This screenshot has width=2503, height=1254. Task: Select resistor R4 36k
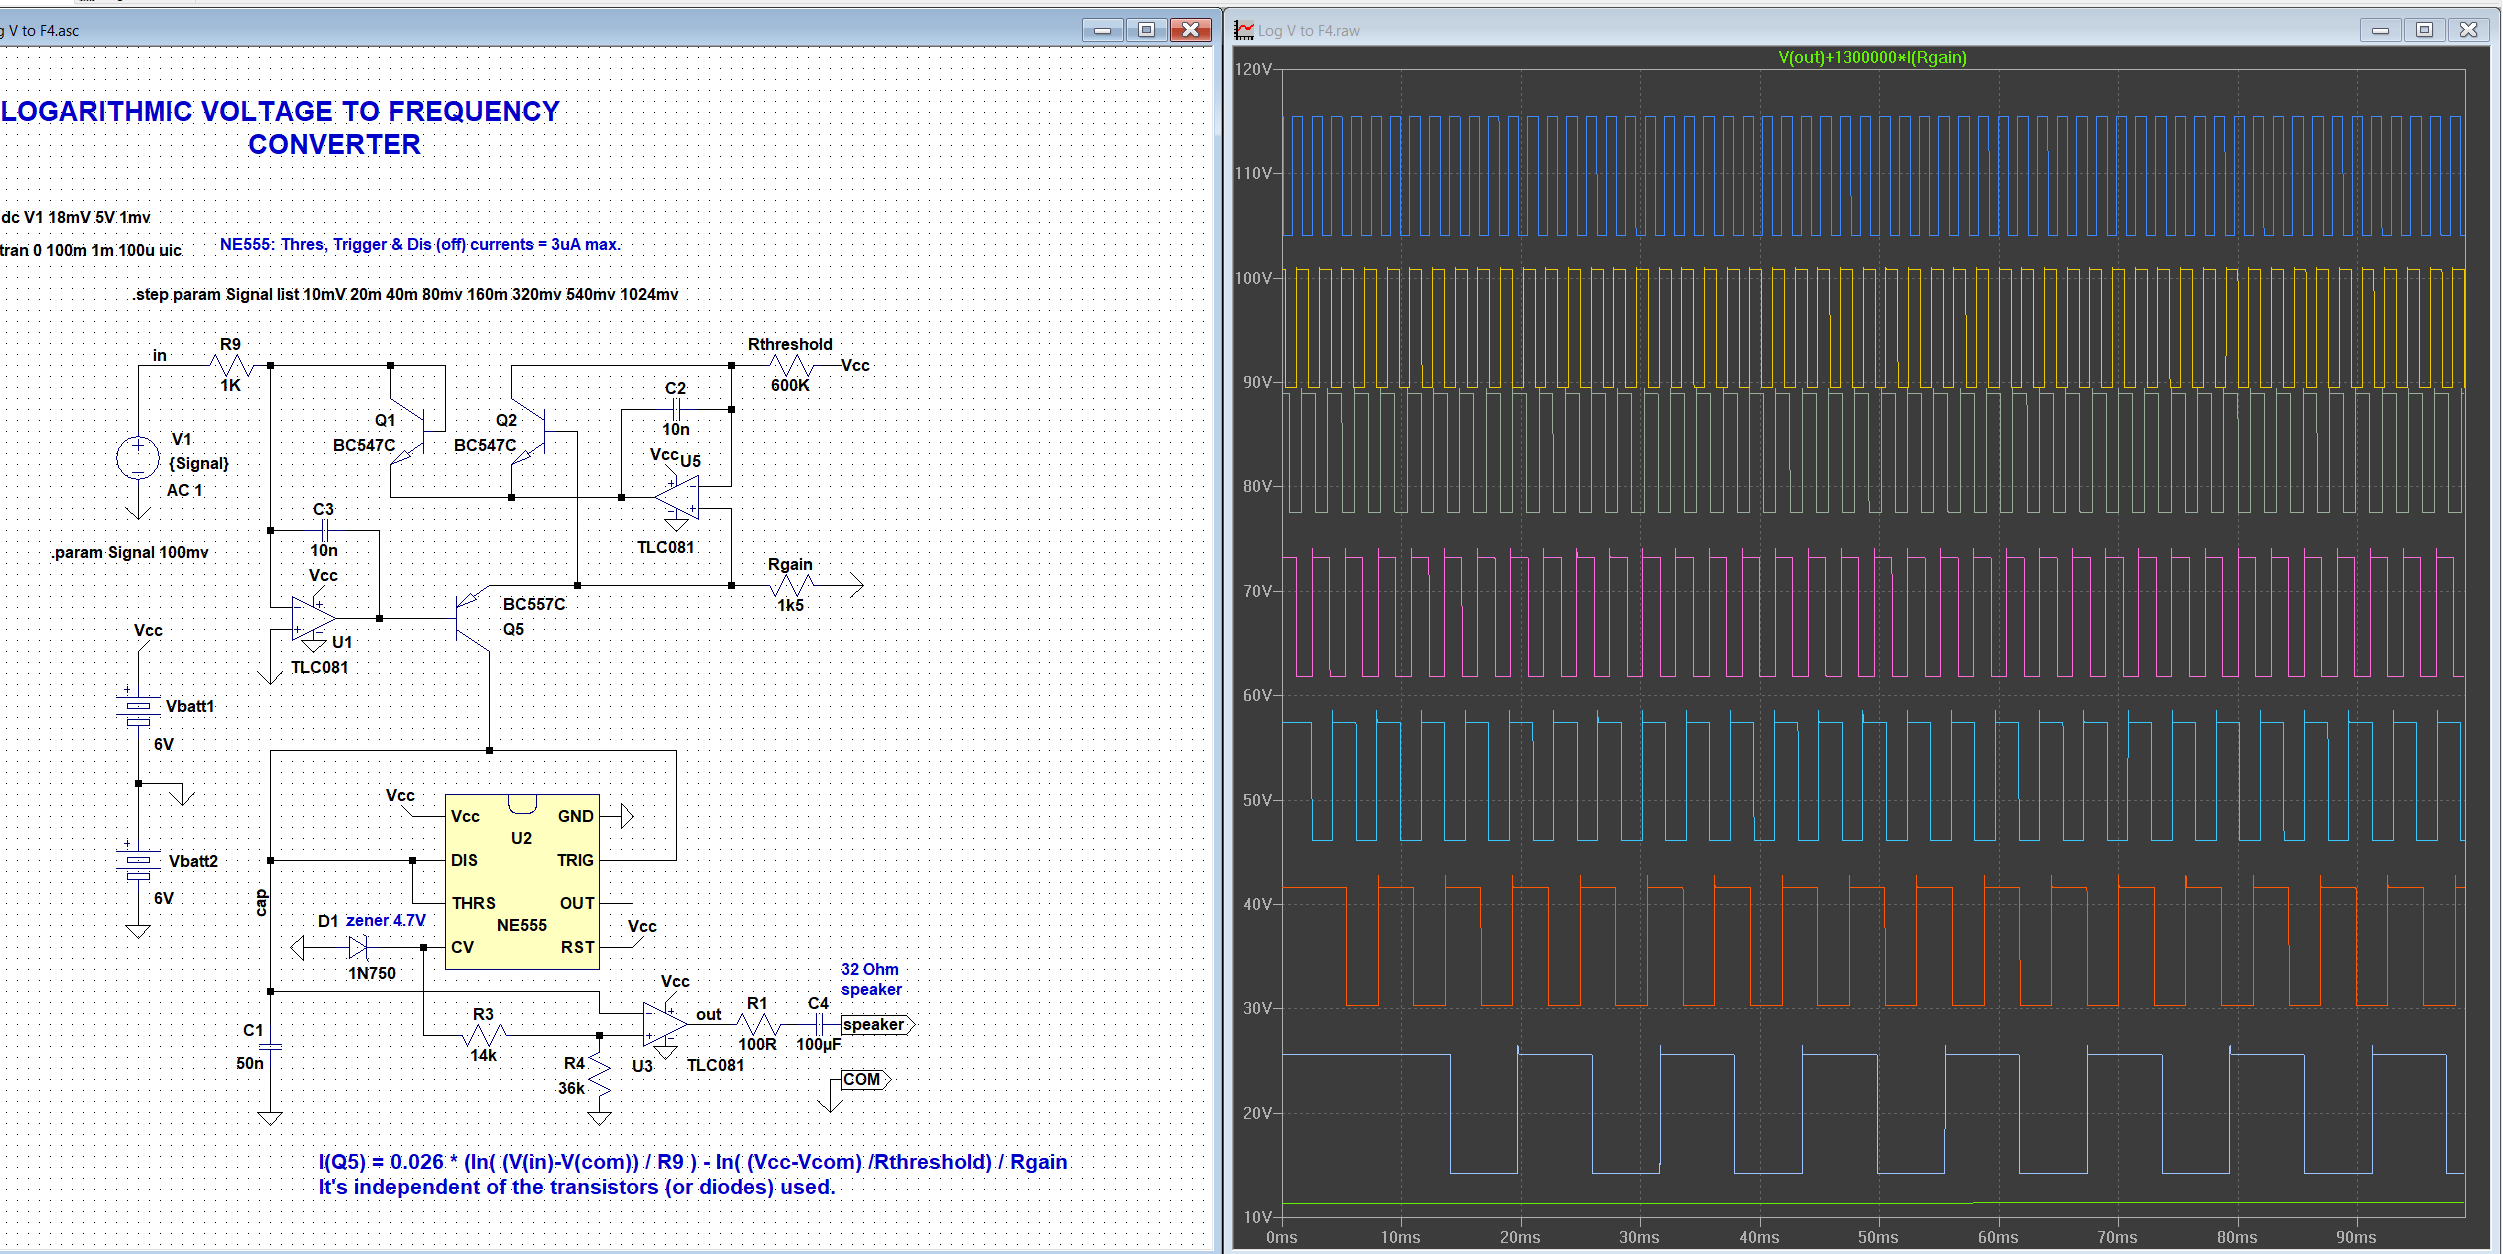click(599, 1074)
